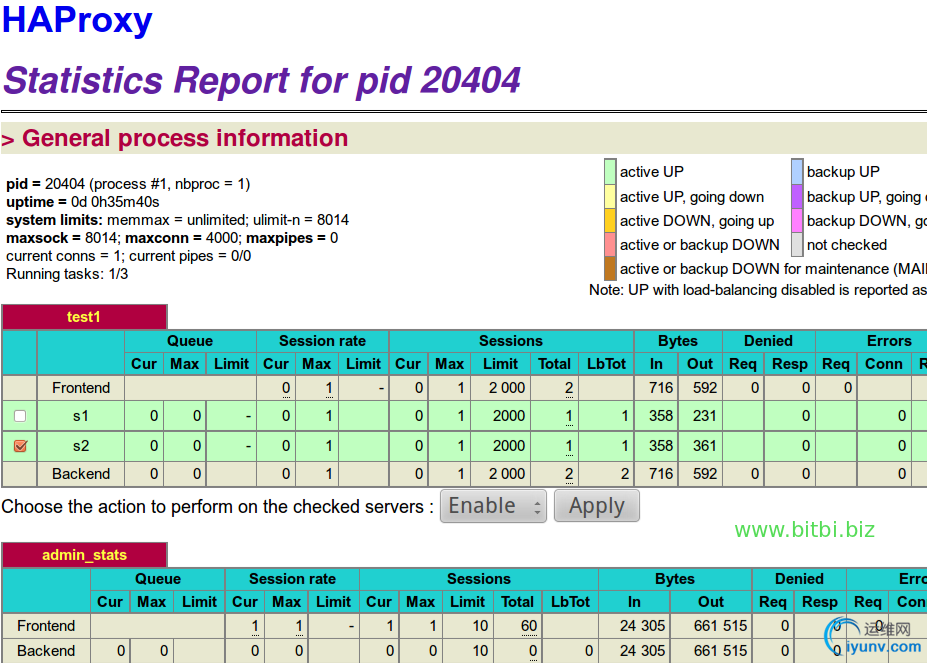The width and height of the screenshot is (927, 663).
Task: Click the active or backup DOWN swatch
Action: [610, 245]
